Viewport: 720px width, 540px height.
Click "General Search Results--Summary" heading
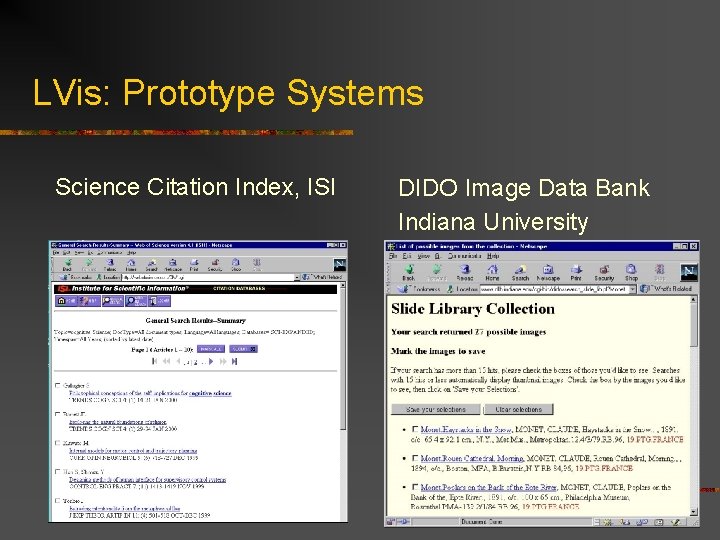(x=196, y=321)
